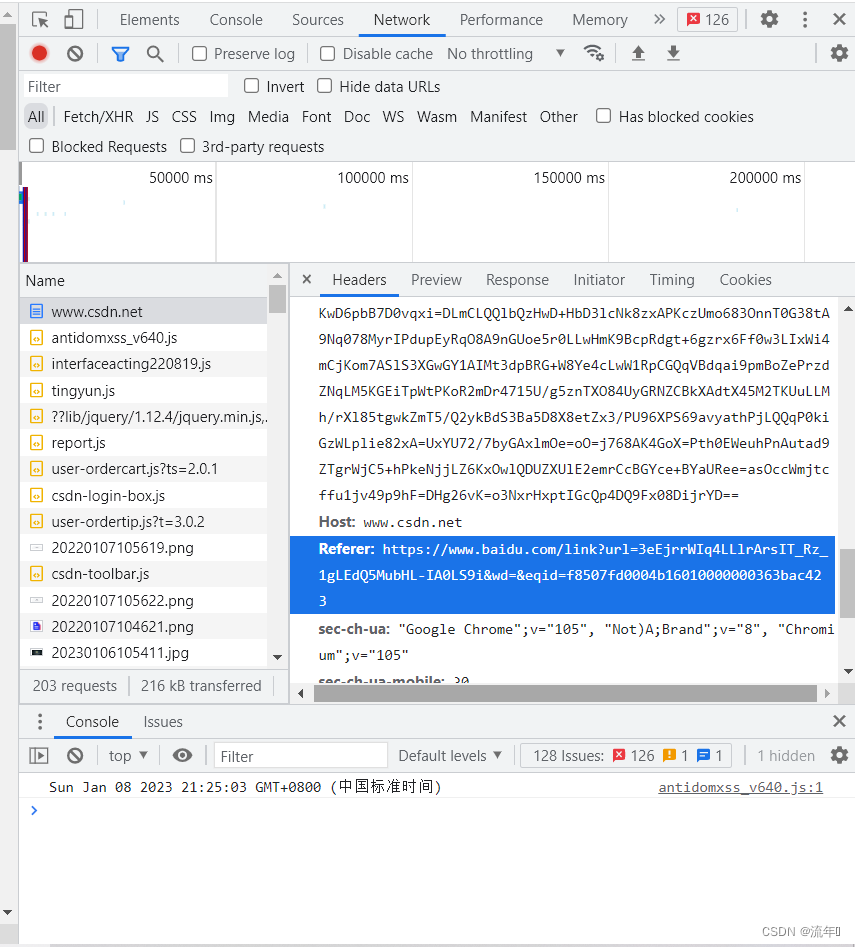
Task: Open the No throttling dropdown
Action: [506, 54]
